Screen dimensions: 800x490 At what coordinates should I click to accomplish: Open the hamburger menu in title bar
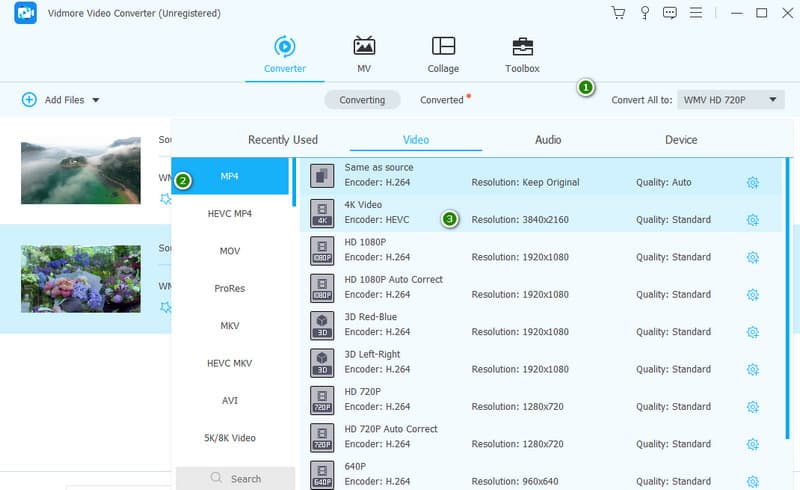[696, 13]
